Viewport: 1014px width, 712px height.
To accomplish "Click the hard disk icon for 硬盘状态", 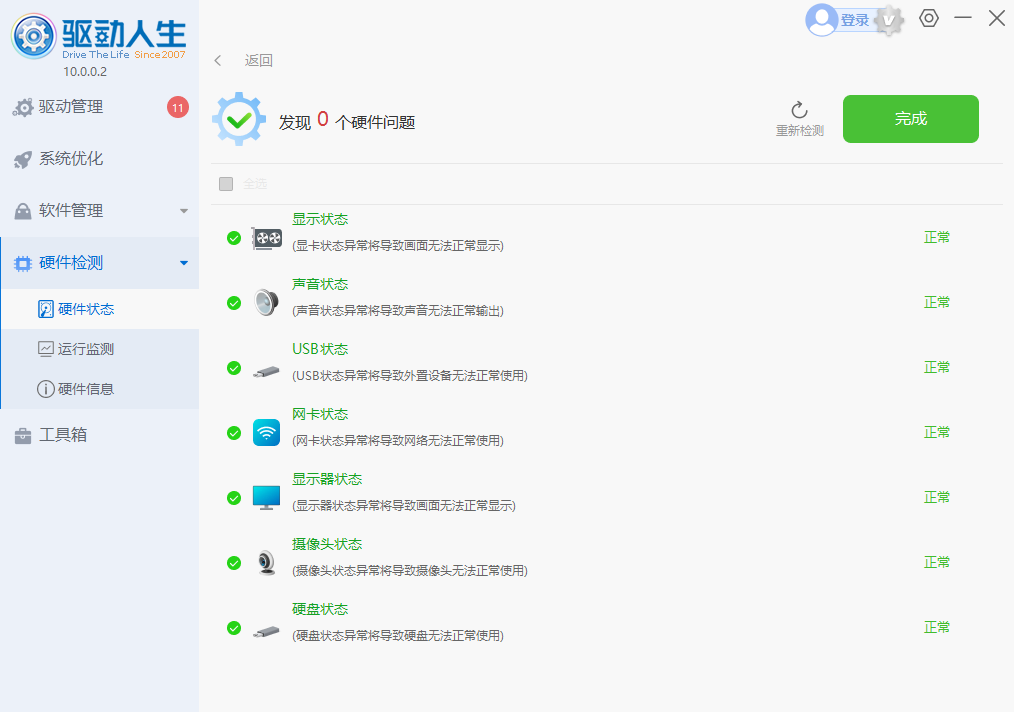I will pyautogui.click(x=265, y=628).
